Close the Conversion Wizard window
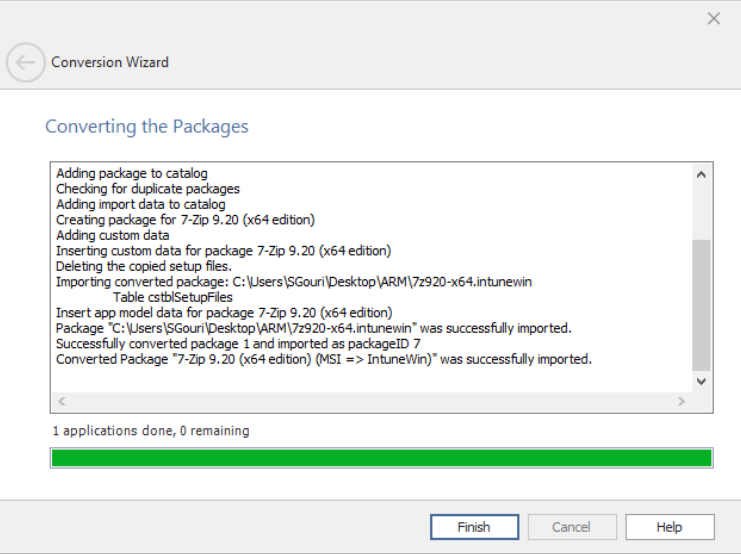This screenshot has width=741, height=554. click(714, 18)
